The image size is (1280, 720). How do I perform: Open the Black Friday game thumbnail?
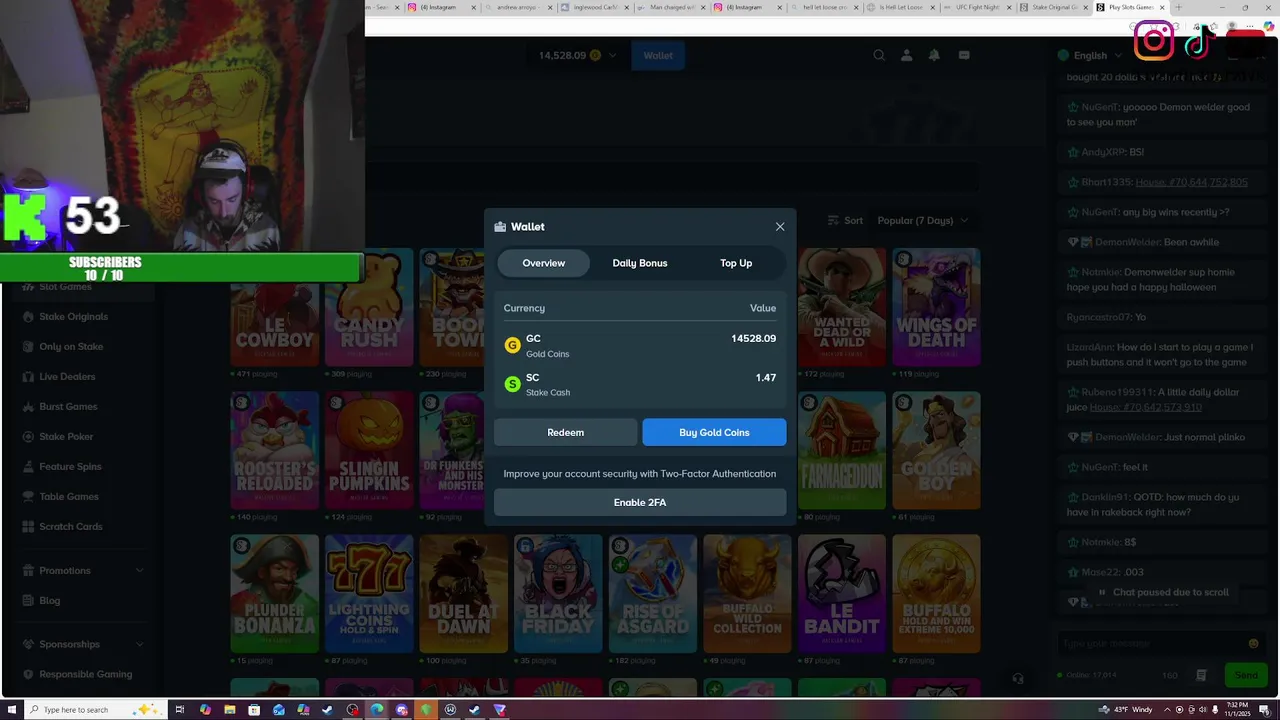(x=558, y=594)
